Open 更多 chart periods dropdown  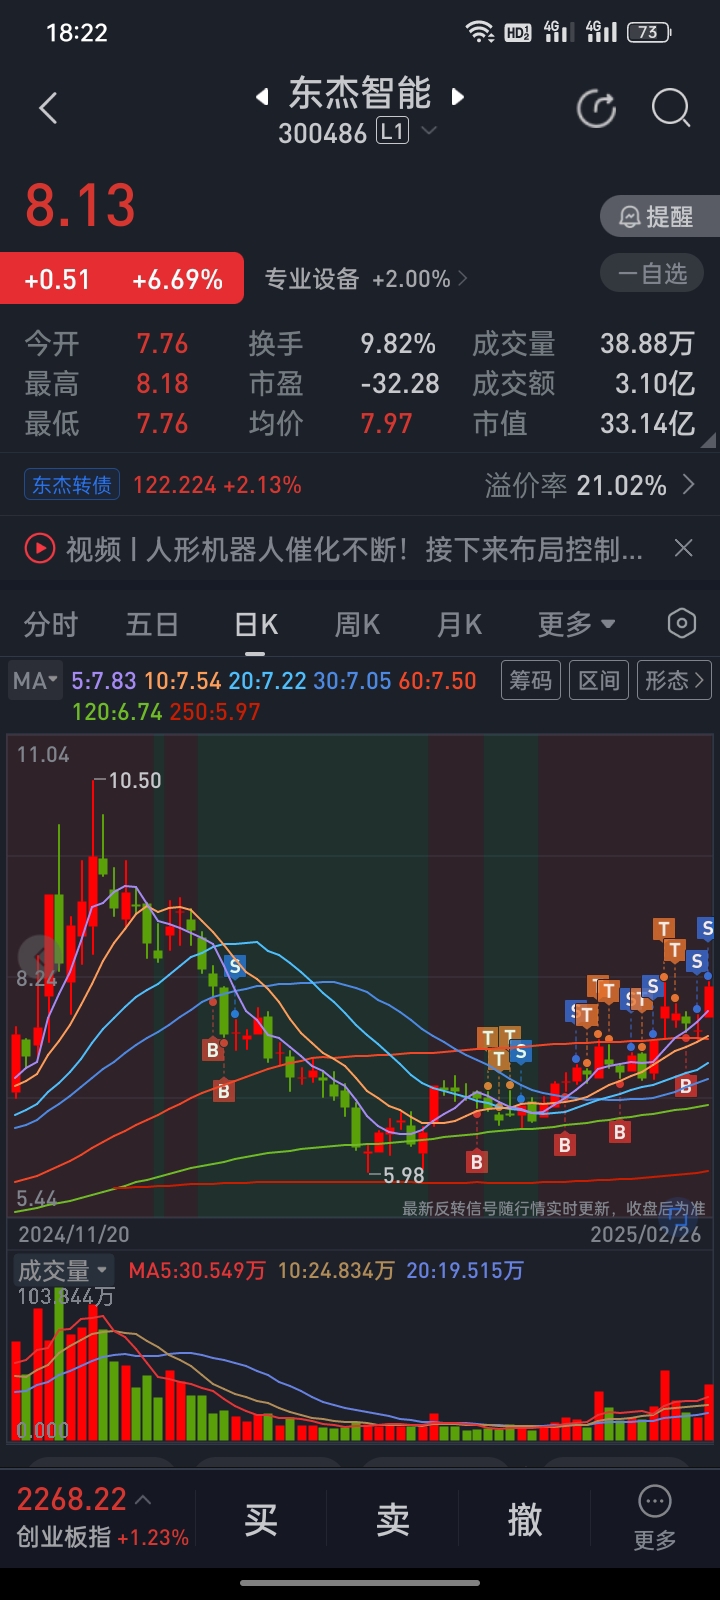576,625
